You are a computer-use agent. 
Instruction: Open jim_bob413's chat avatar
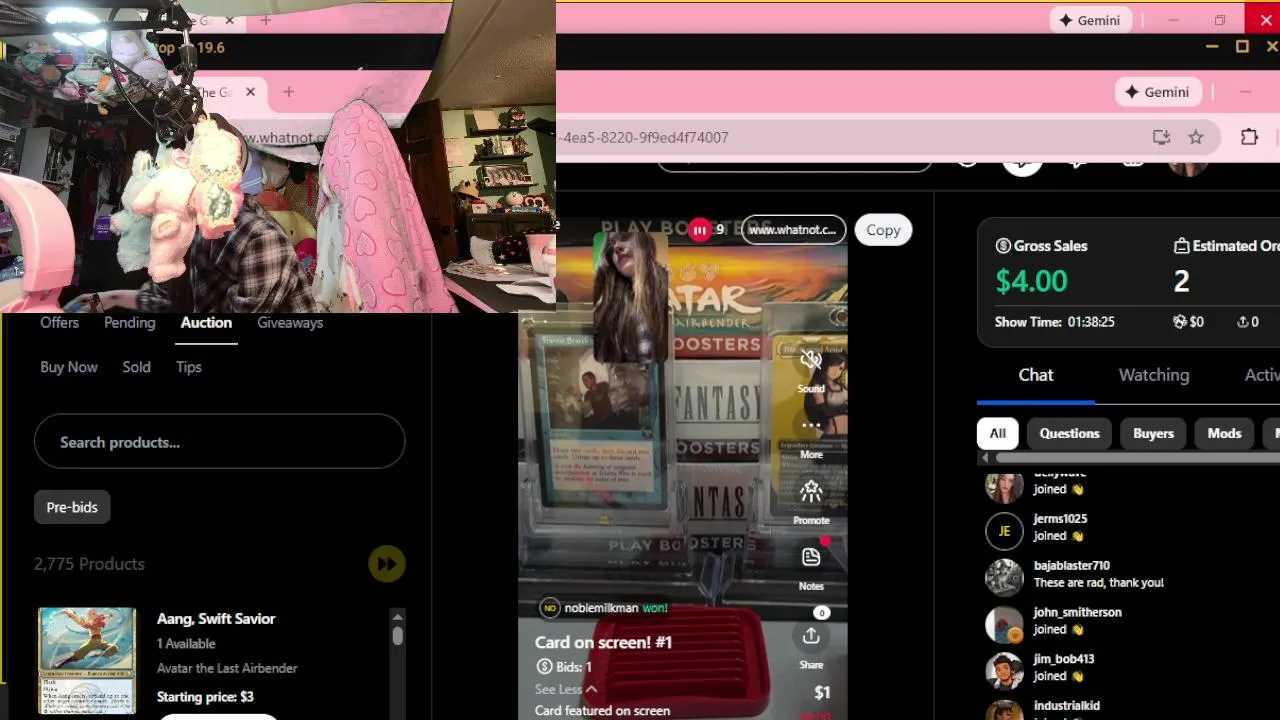tap(1004, 670)
